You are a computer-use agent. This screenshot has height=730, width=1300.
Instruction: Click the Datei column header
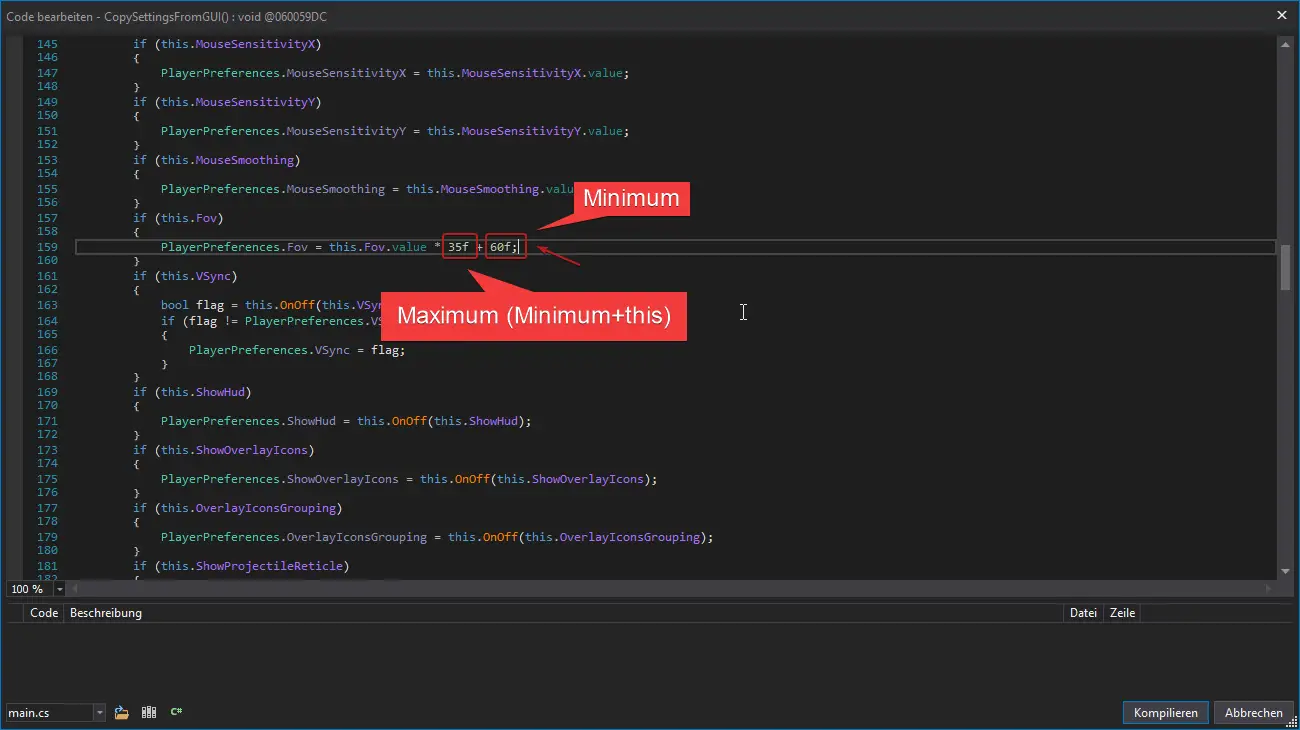1083,613
